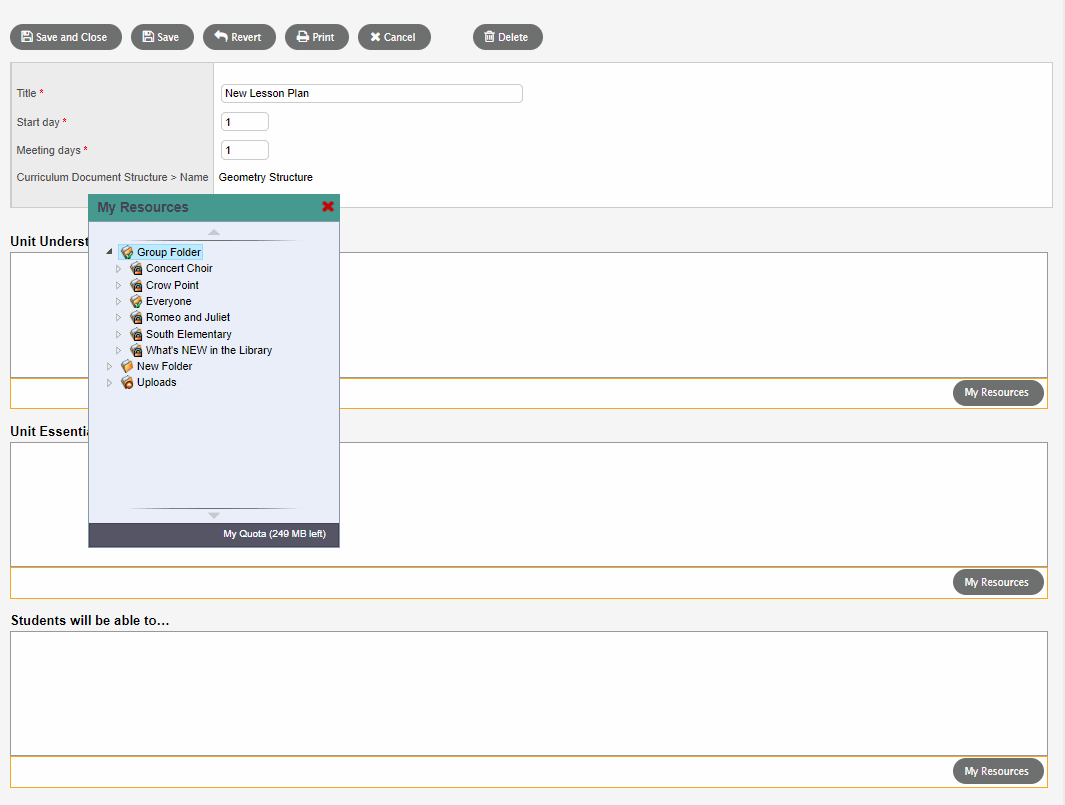Click the Group Folder icon

point(127,253)
